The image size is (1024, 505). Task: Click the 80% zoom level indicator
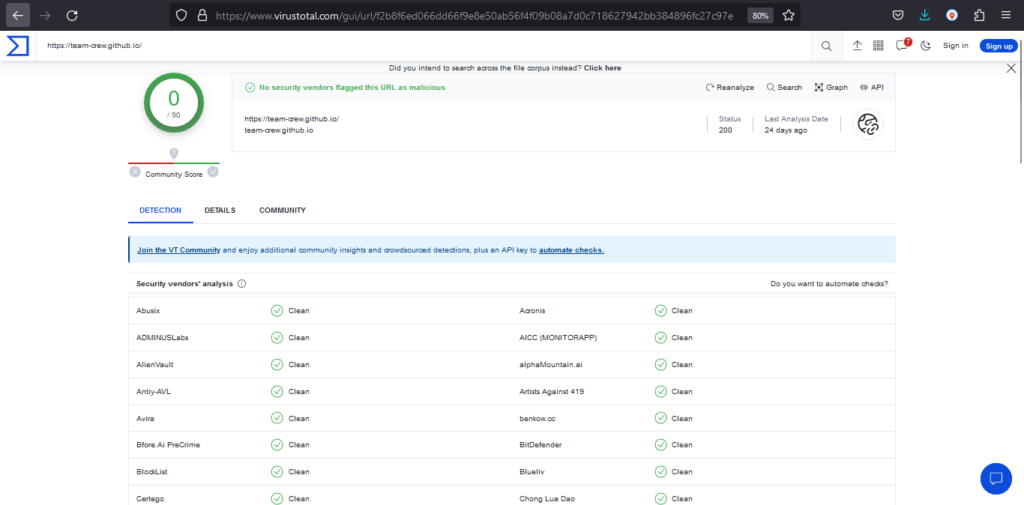(x=760, y=16)
